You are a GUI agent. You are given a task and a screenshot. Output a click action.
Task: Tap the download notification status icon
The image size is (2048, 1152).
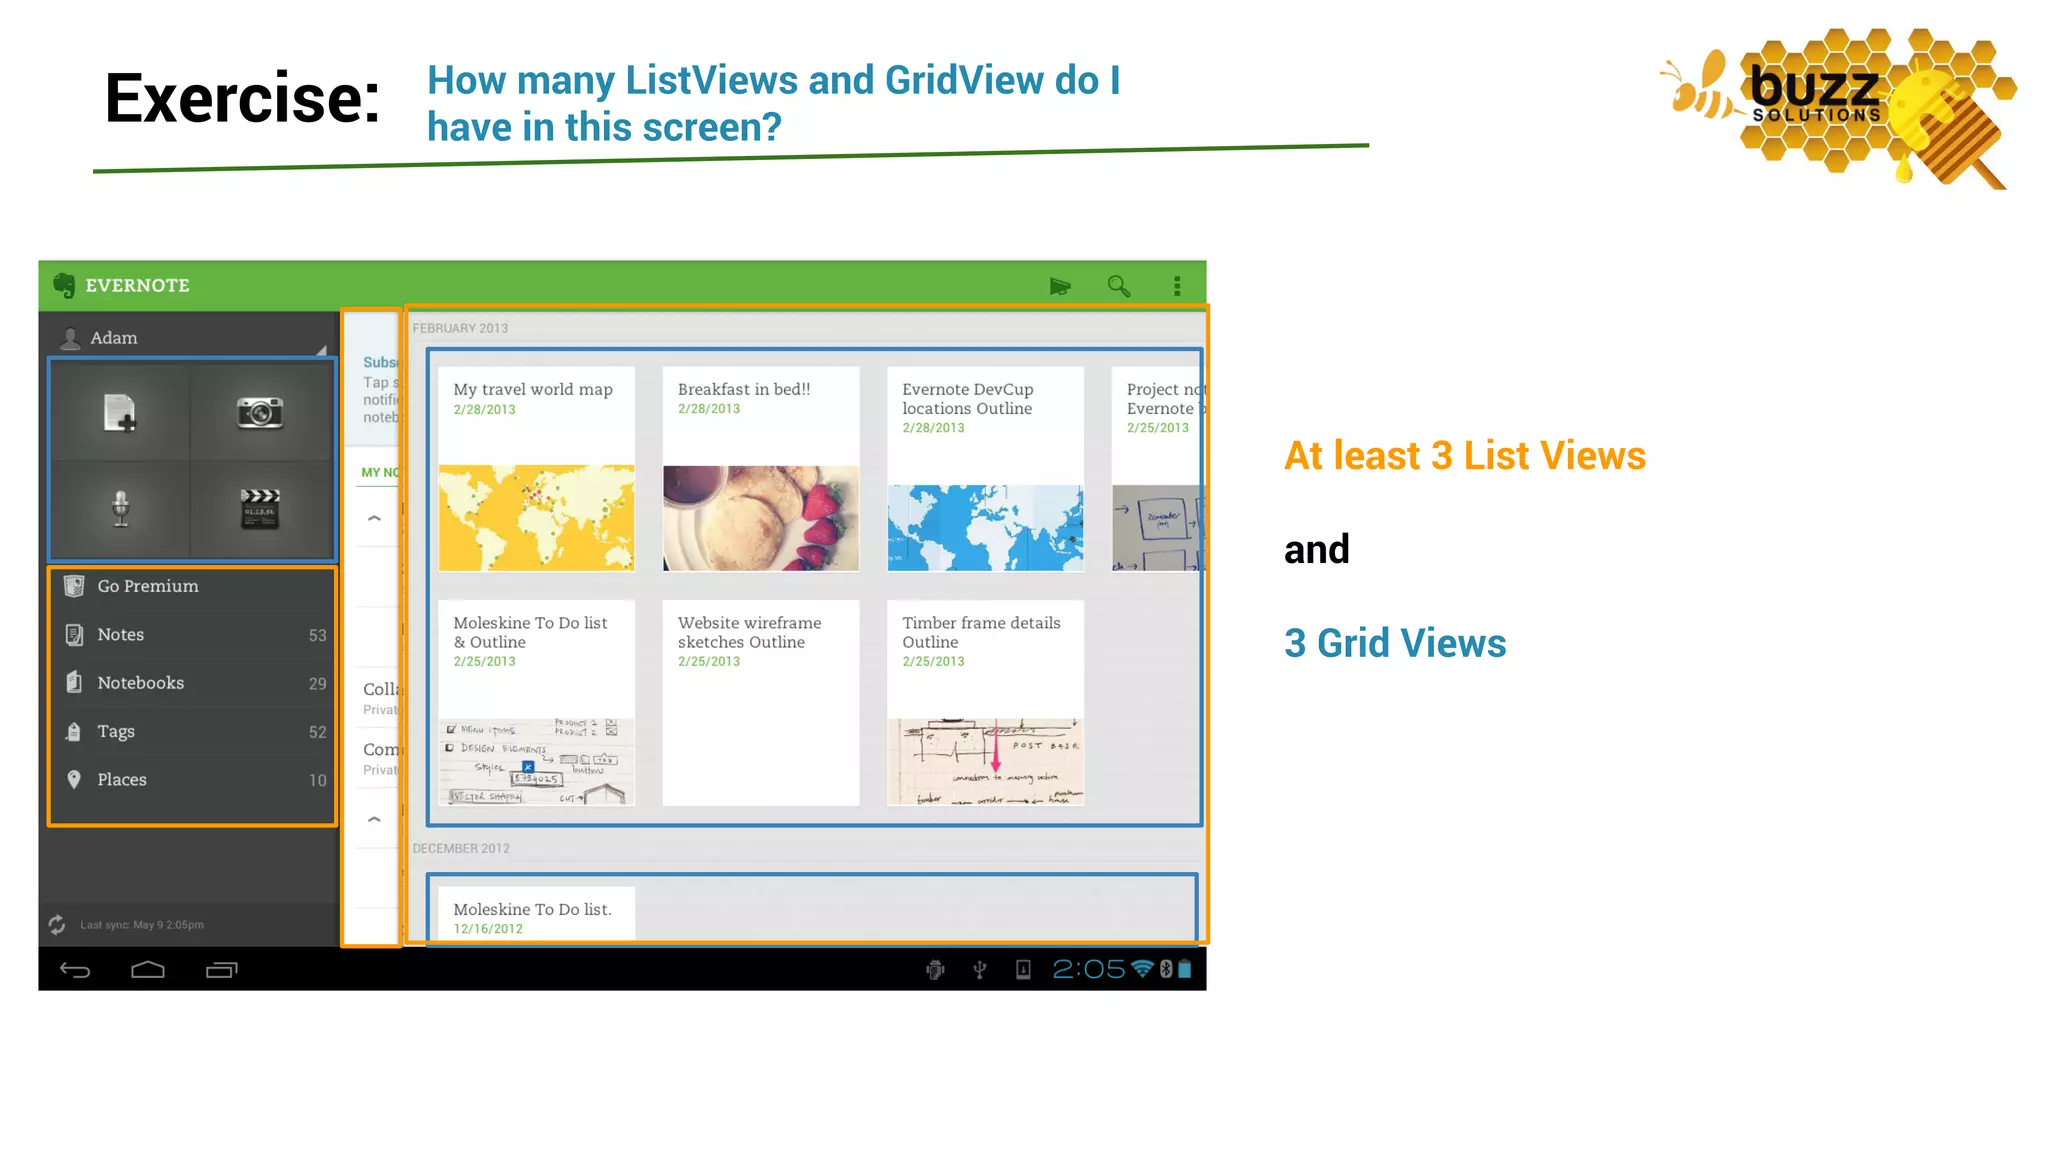(1023, 969)
